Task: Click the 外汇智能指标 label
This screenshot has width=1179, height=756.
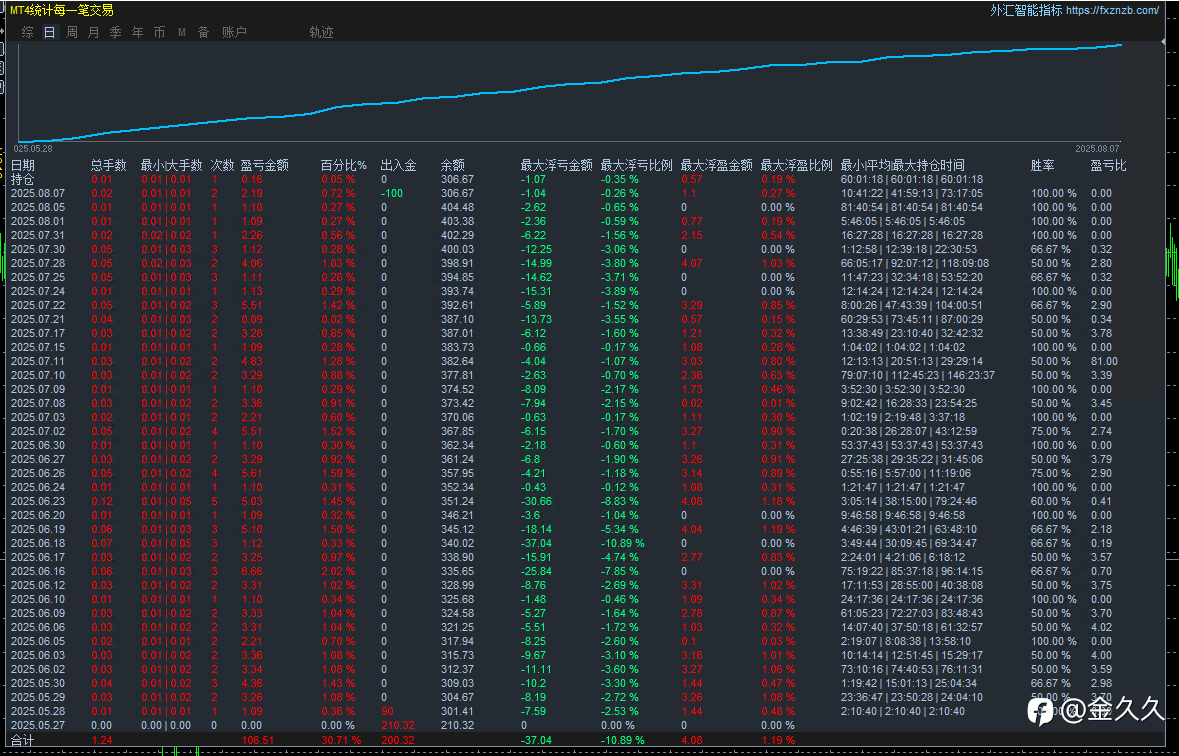Action: pyautogui.click(x=1026, y=10)
